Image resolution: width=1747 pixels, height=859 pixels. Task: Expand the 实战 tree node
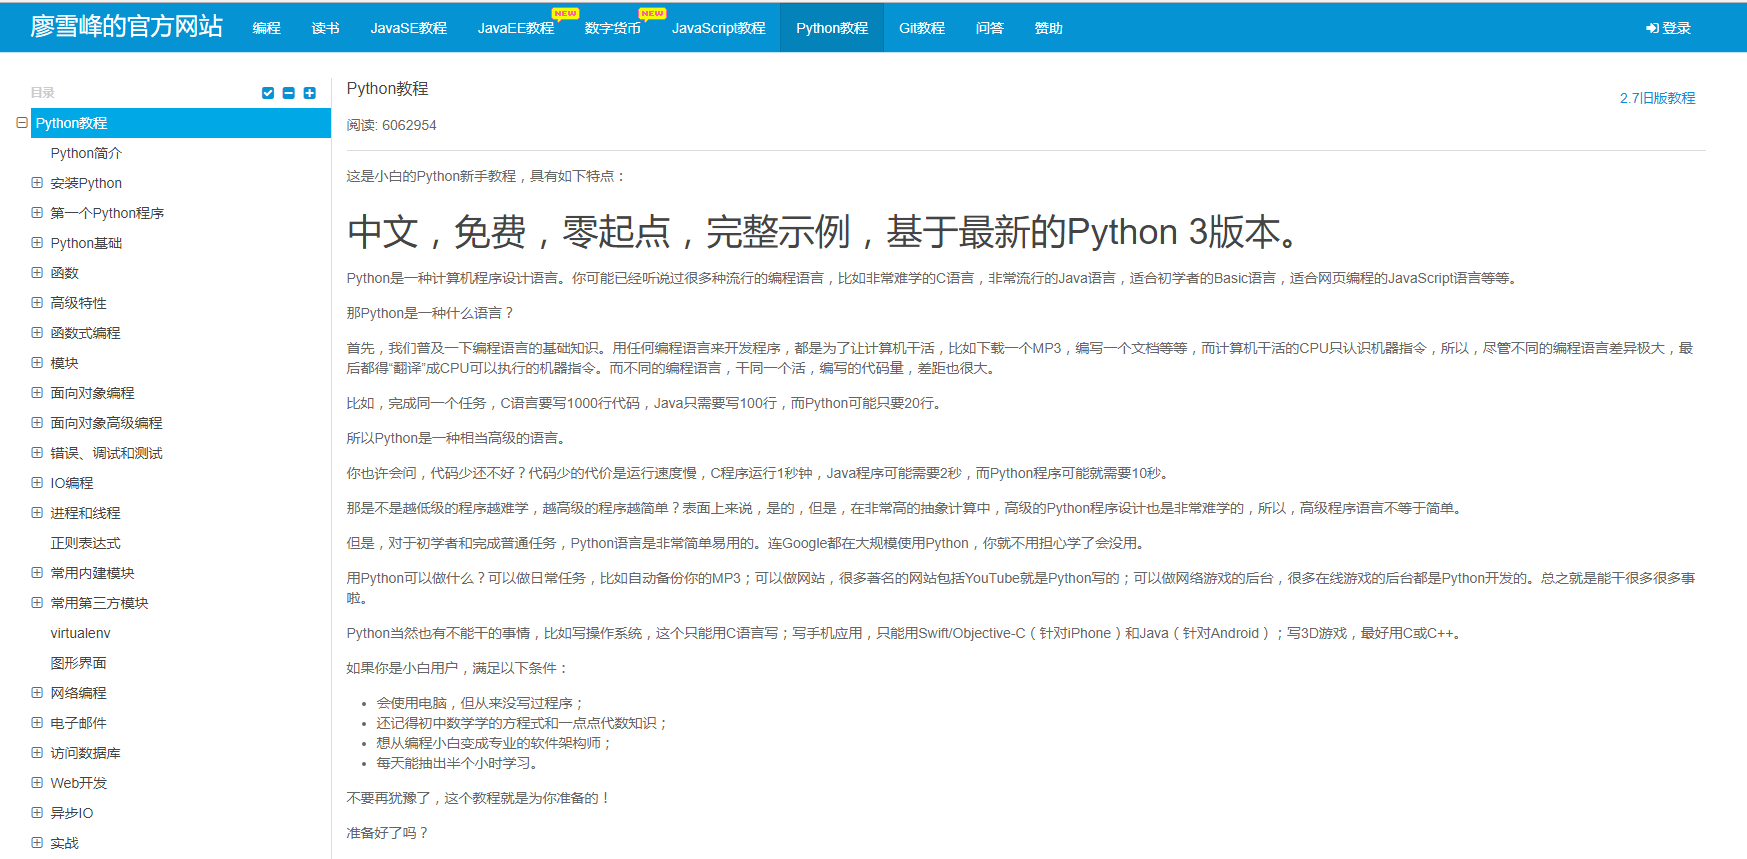tap(37, 843)
